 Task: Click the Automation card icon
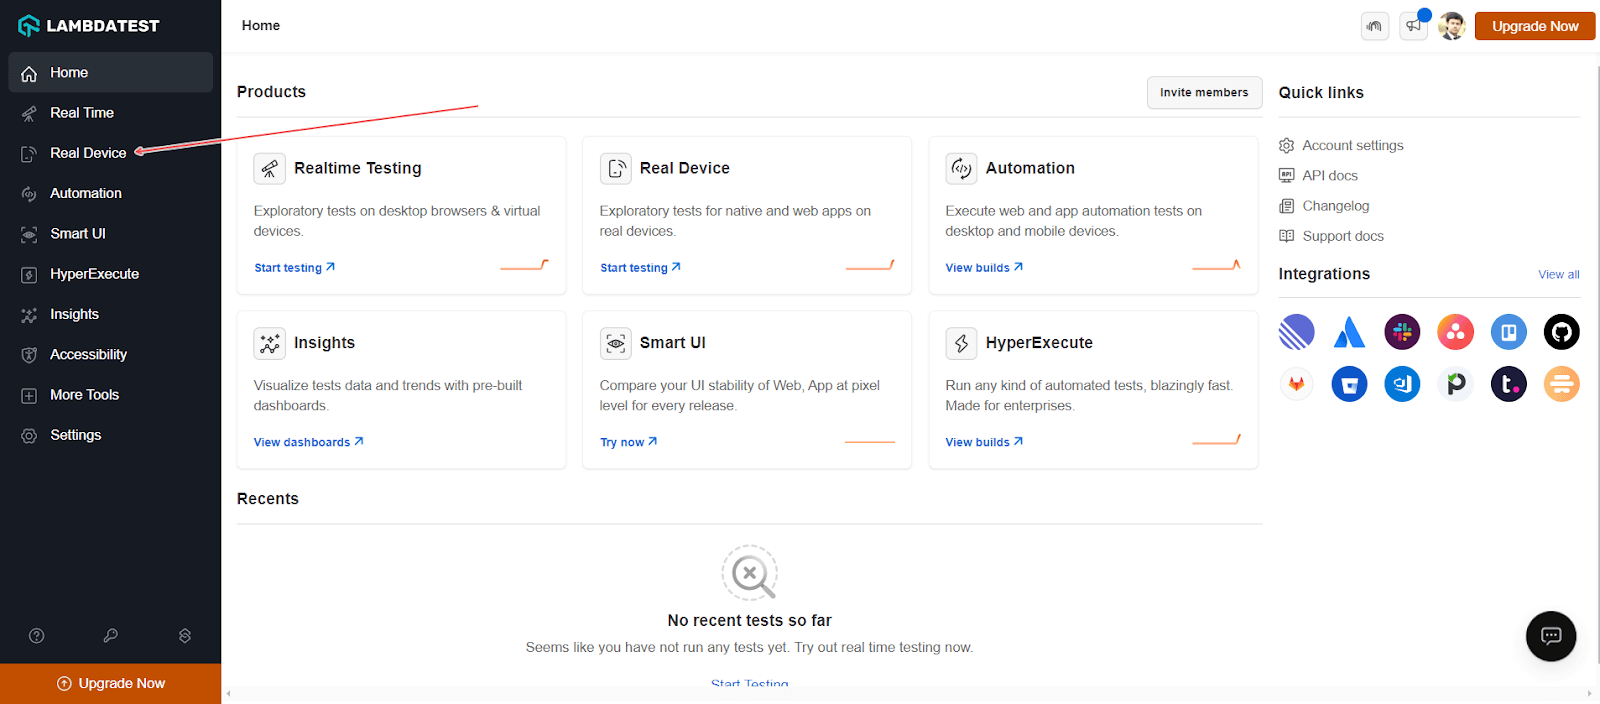pyautogui.click(x=962, y=169)
